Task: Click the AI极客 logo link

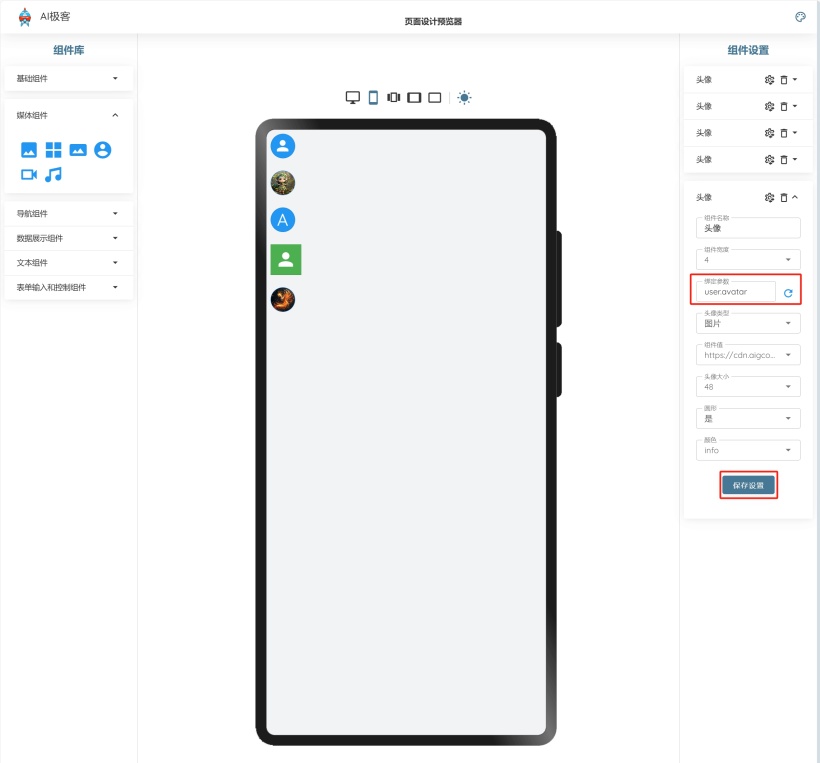Action: tap(45, 17)
